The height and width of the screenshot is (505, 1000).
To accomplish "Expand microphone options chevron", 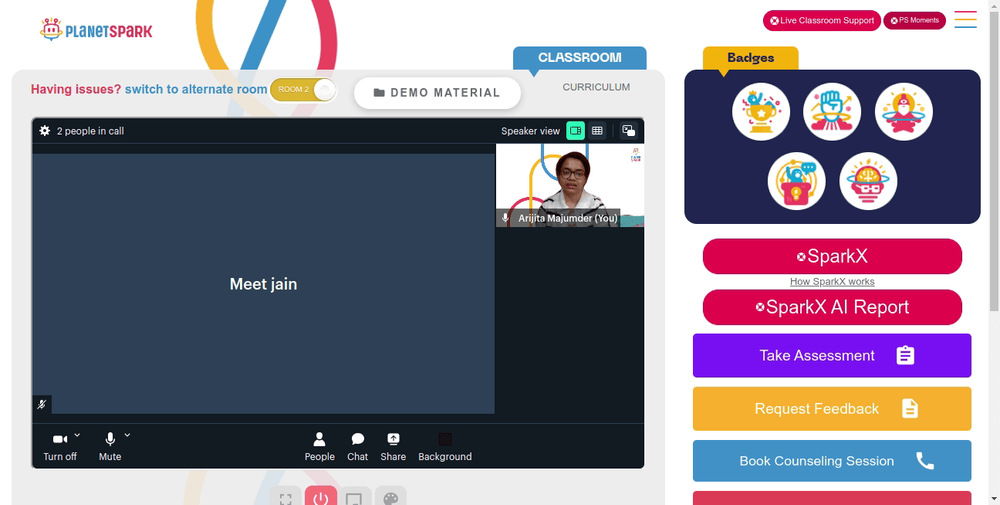I will pos(127,435).
